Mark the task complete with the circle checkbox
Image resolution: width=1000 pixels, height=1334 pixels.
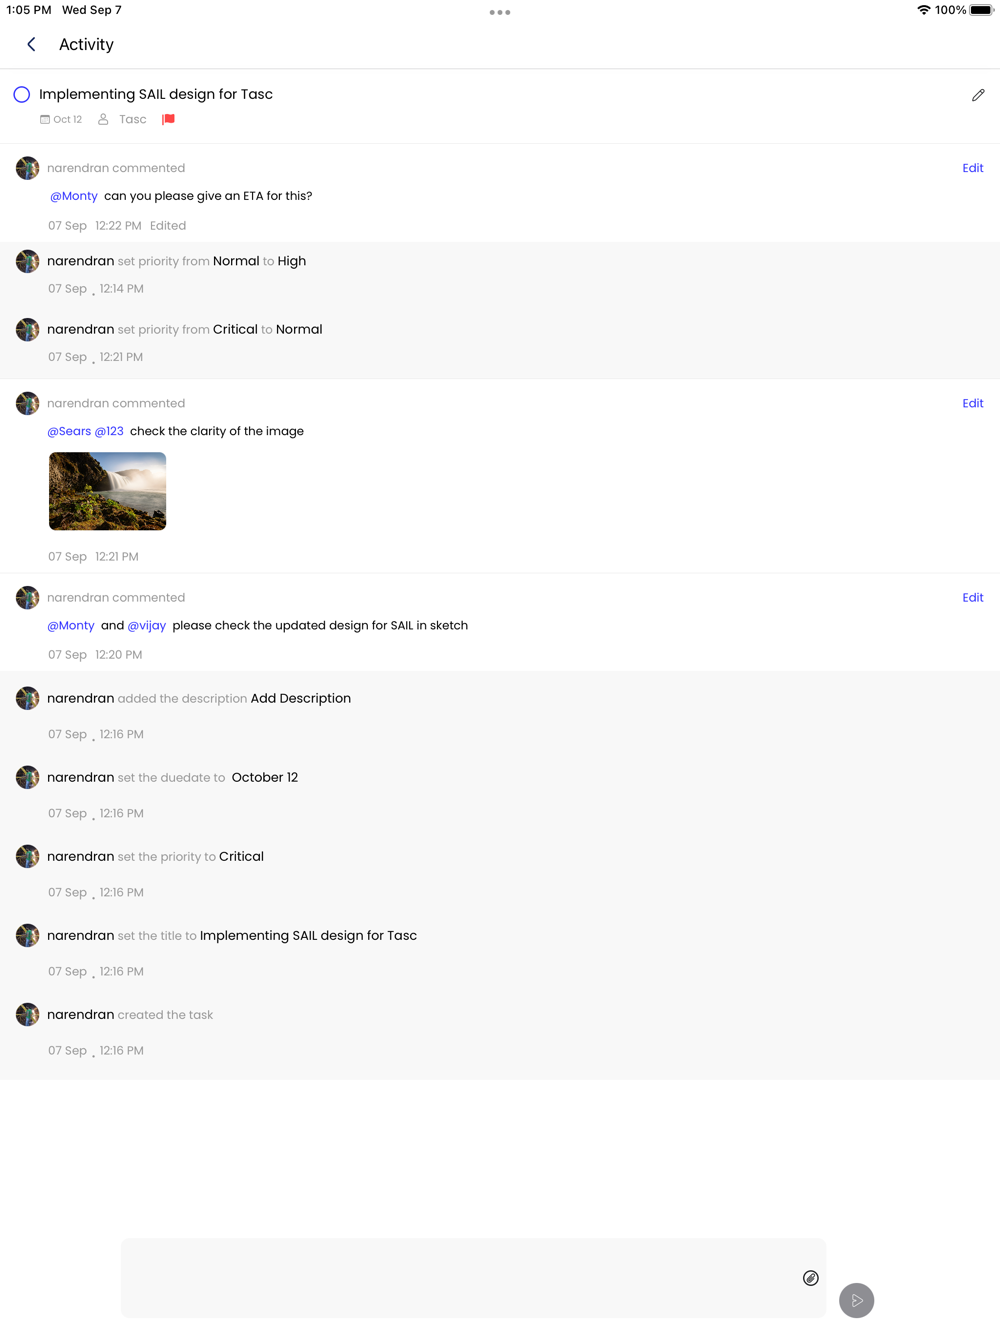(22, 95)
